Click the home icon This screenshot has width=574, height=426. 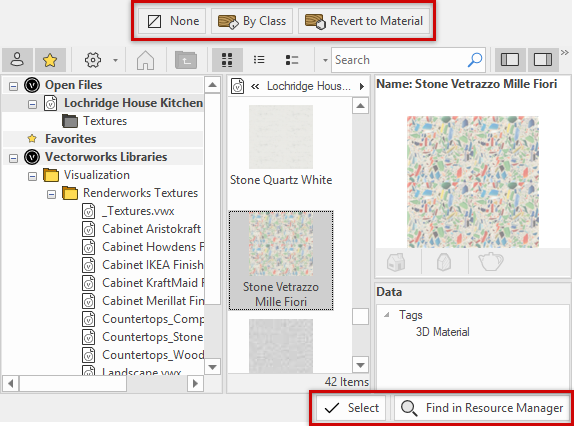pyautogui.click(x=145, y=60)
